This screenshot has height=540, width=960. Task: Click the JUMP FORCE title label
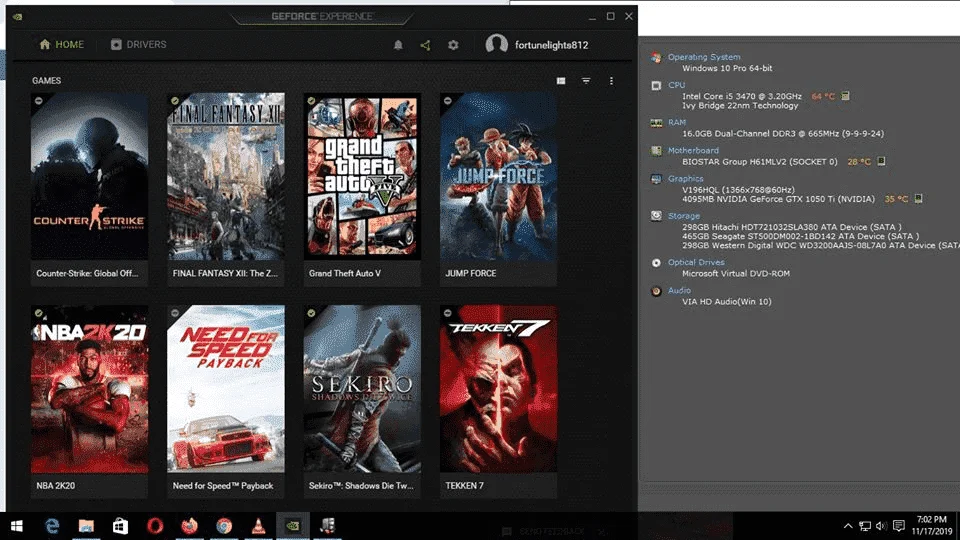coord(471,273)
